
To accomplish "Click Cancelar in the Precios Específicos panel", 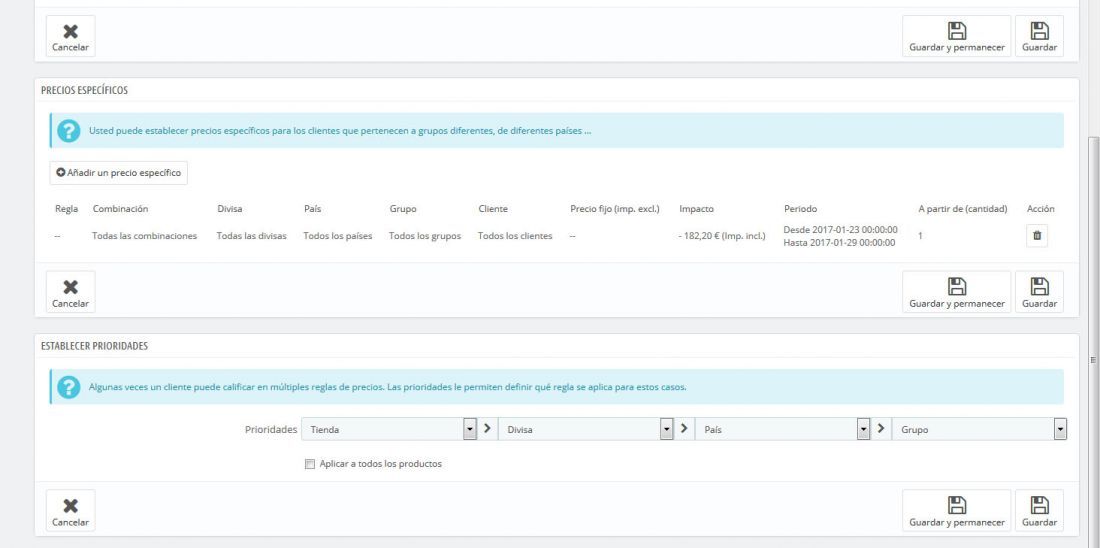I will pos(70,292).
